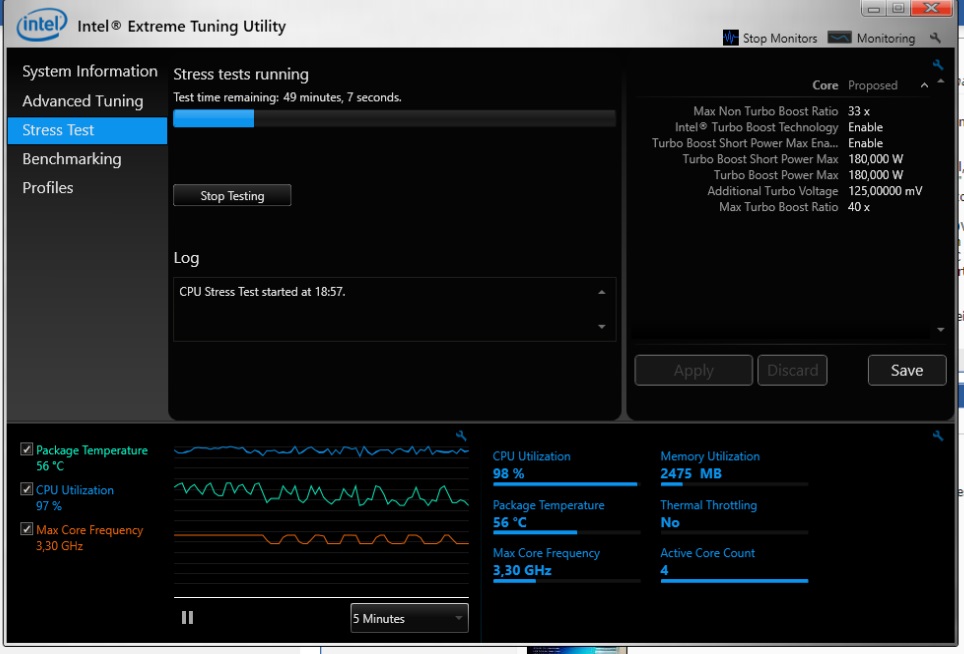This screenshot has height=654, width=964.
Task: Click the 'Test time remaining' text
Action: point(287,97)
